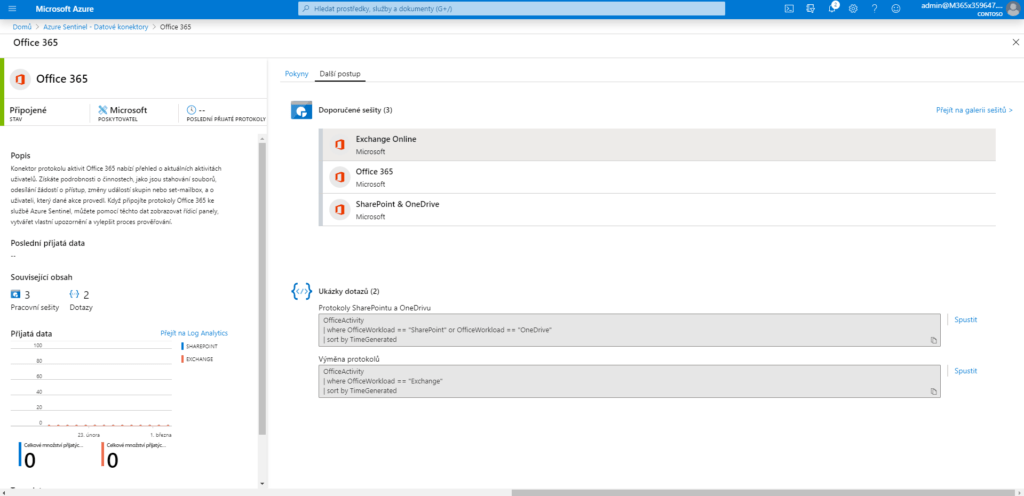Open portal settings gear
The image size is (1024, 496).
tap(853, 8)
